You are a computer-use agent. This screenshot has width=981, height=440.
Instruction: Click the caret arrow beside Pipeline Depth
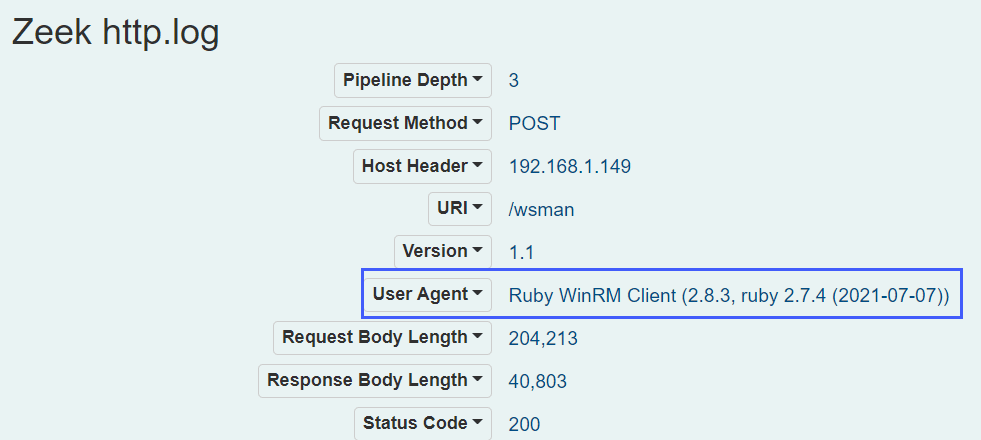[477, 80]
